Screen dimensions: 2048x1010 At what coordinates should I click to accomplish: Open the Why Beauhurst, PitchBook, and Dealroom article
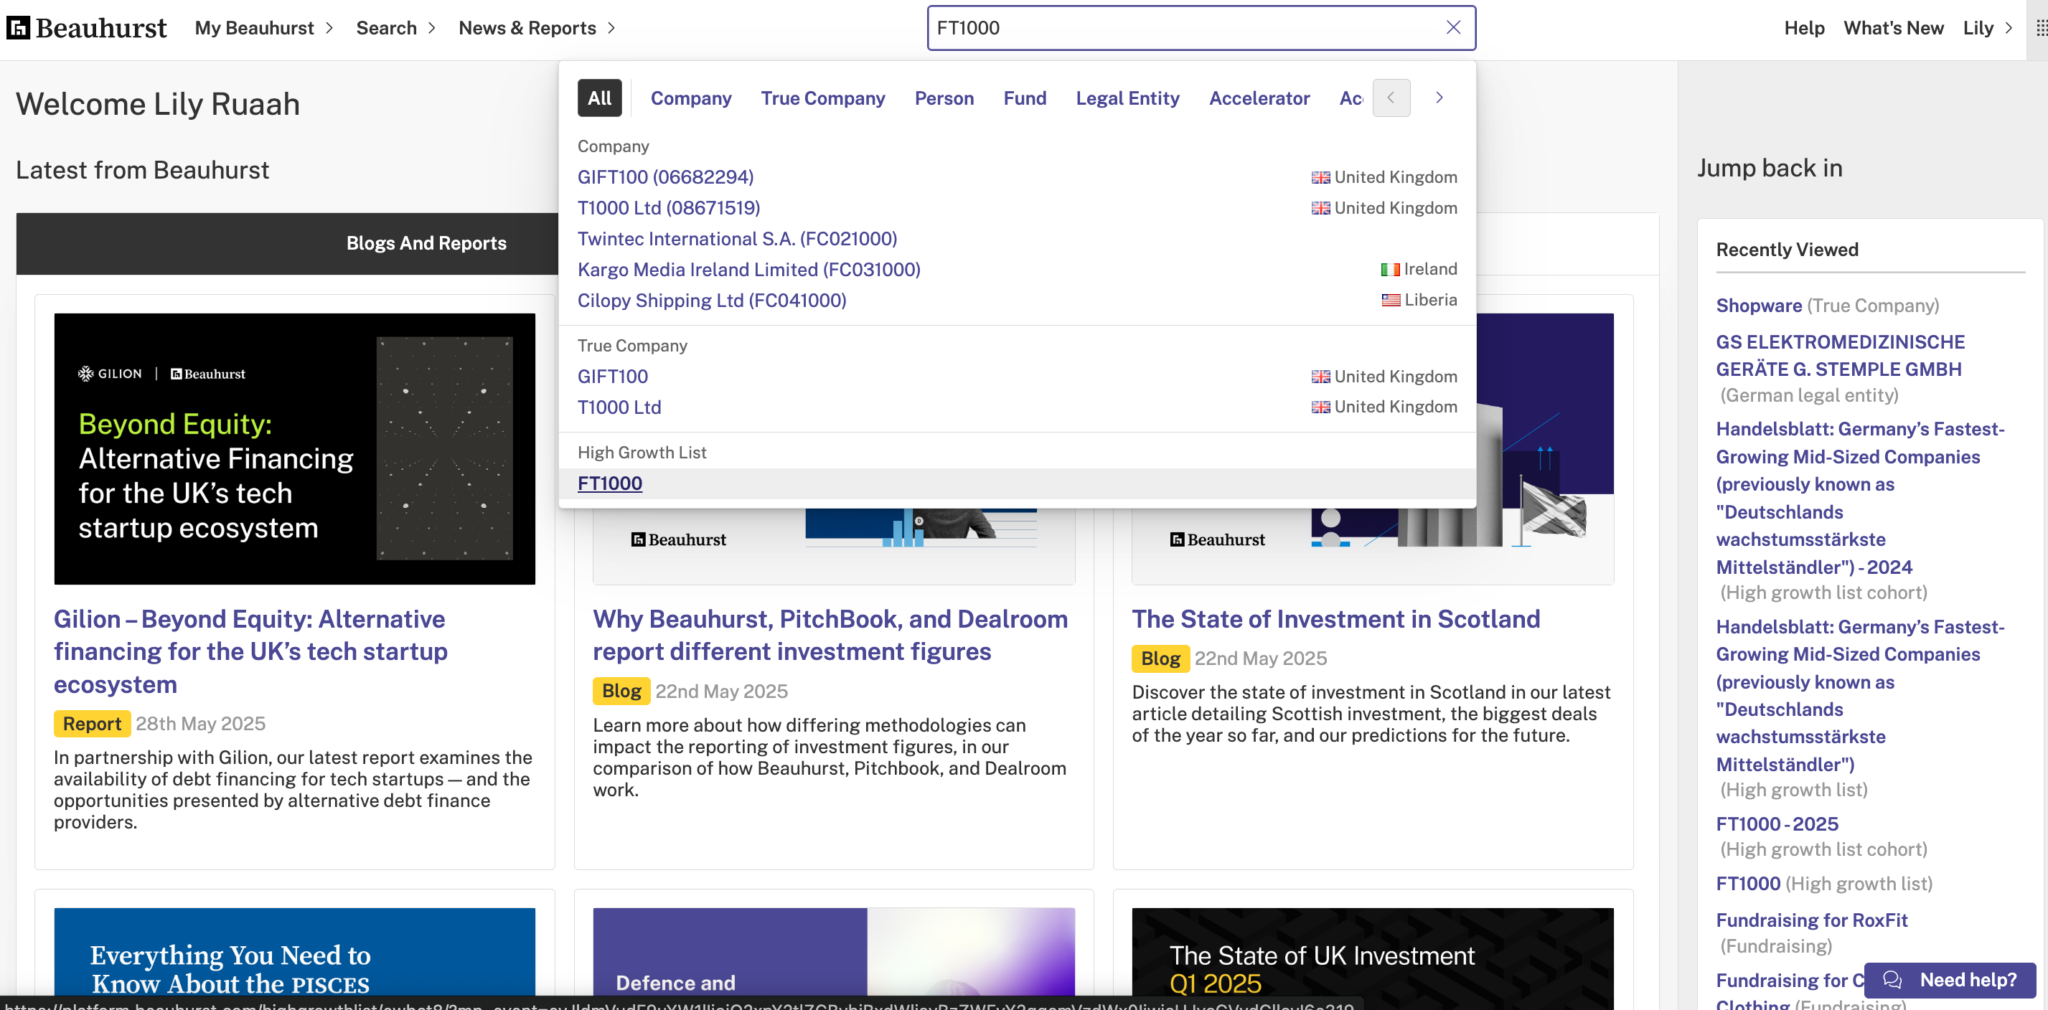click(x=830, y=636)
